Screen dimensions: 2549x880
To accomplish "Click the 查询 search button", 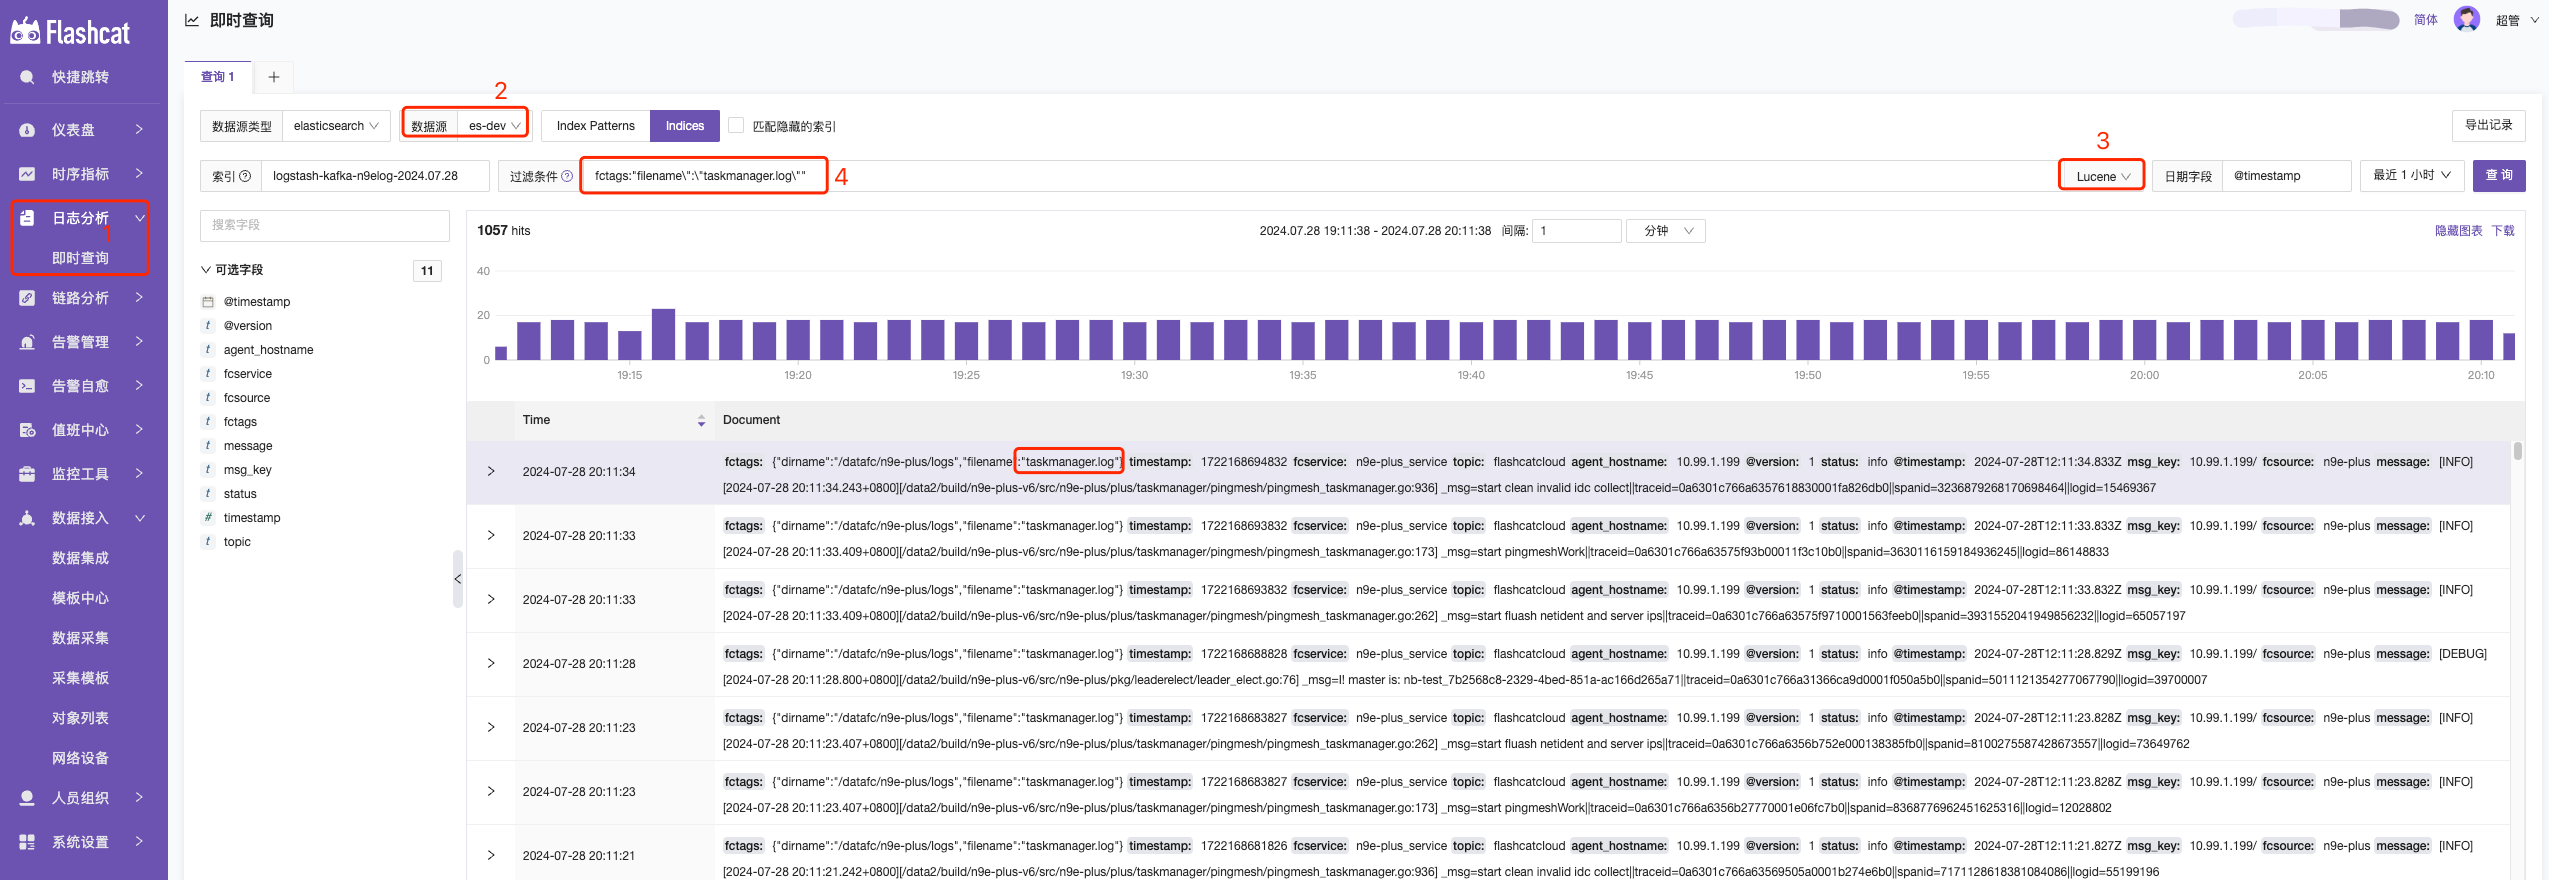I will [x=2498, y=175].
